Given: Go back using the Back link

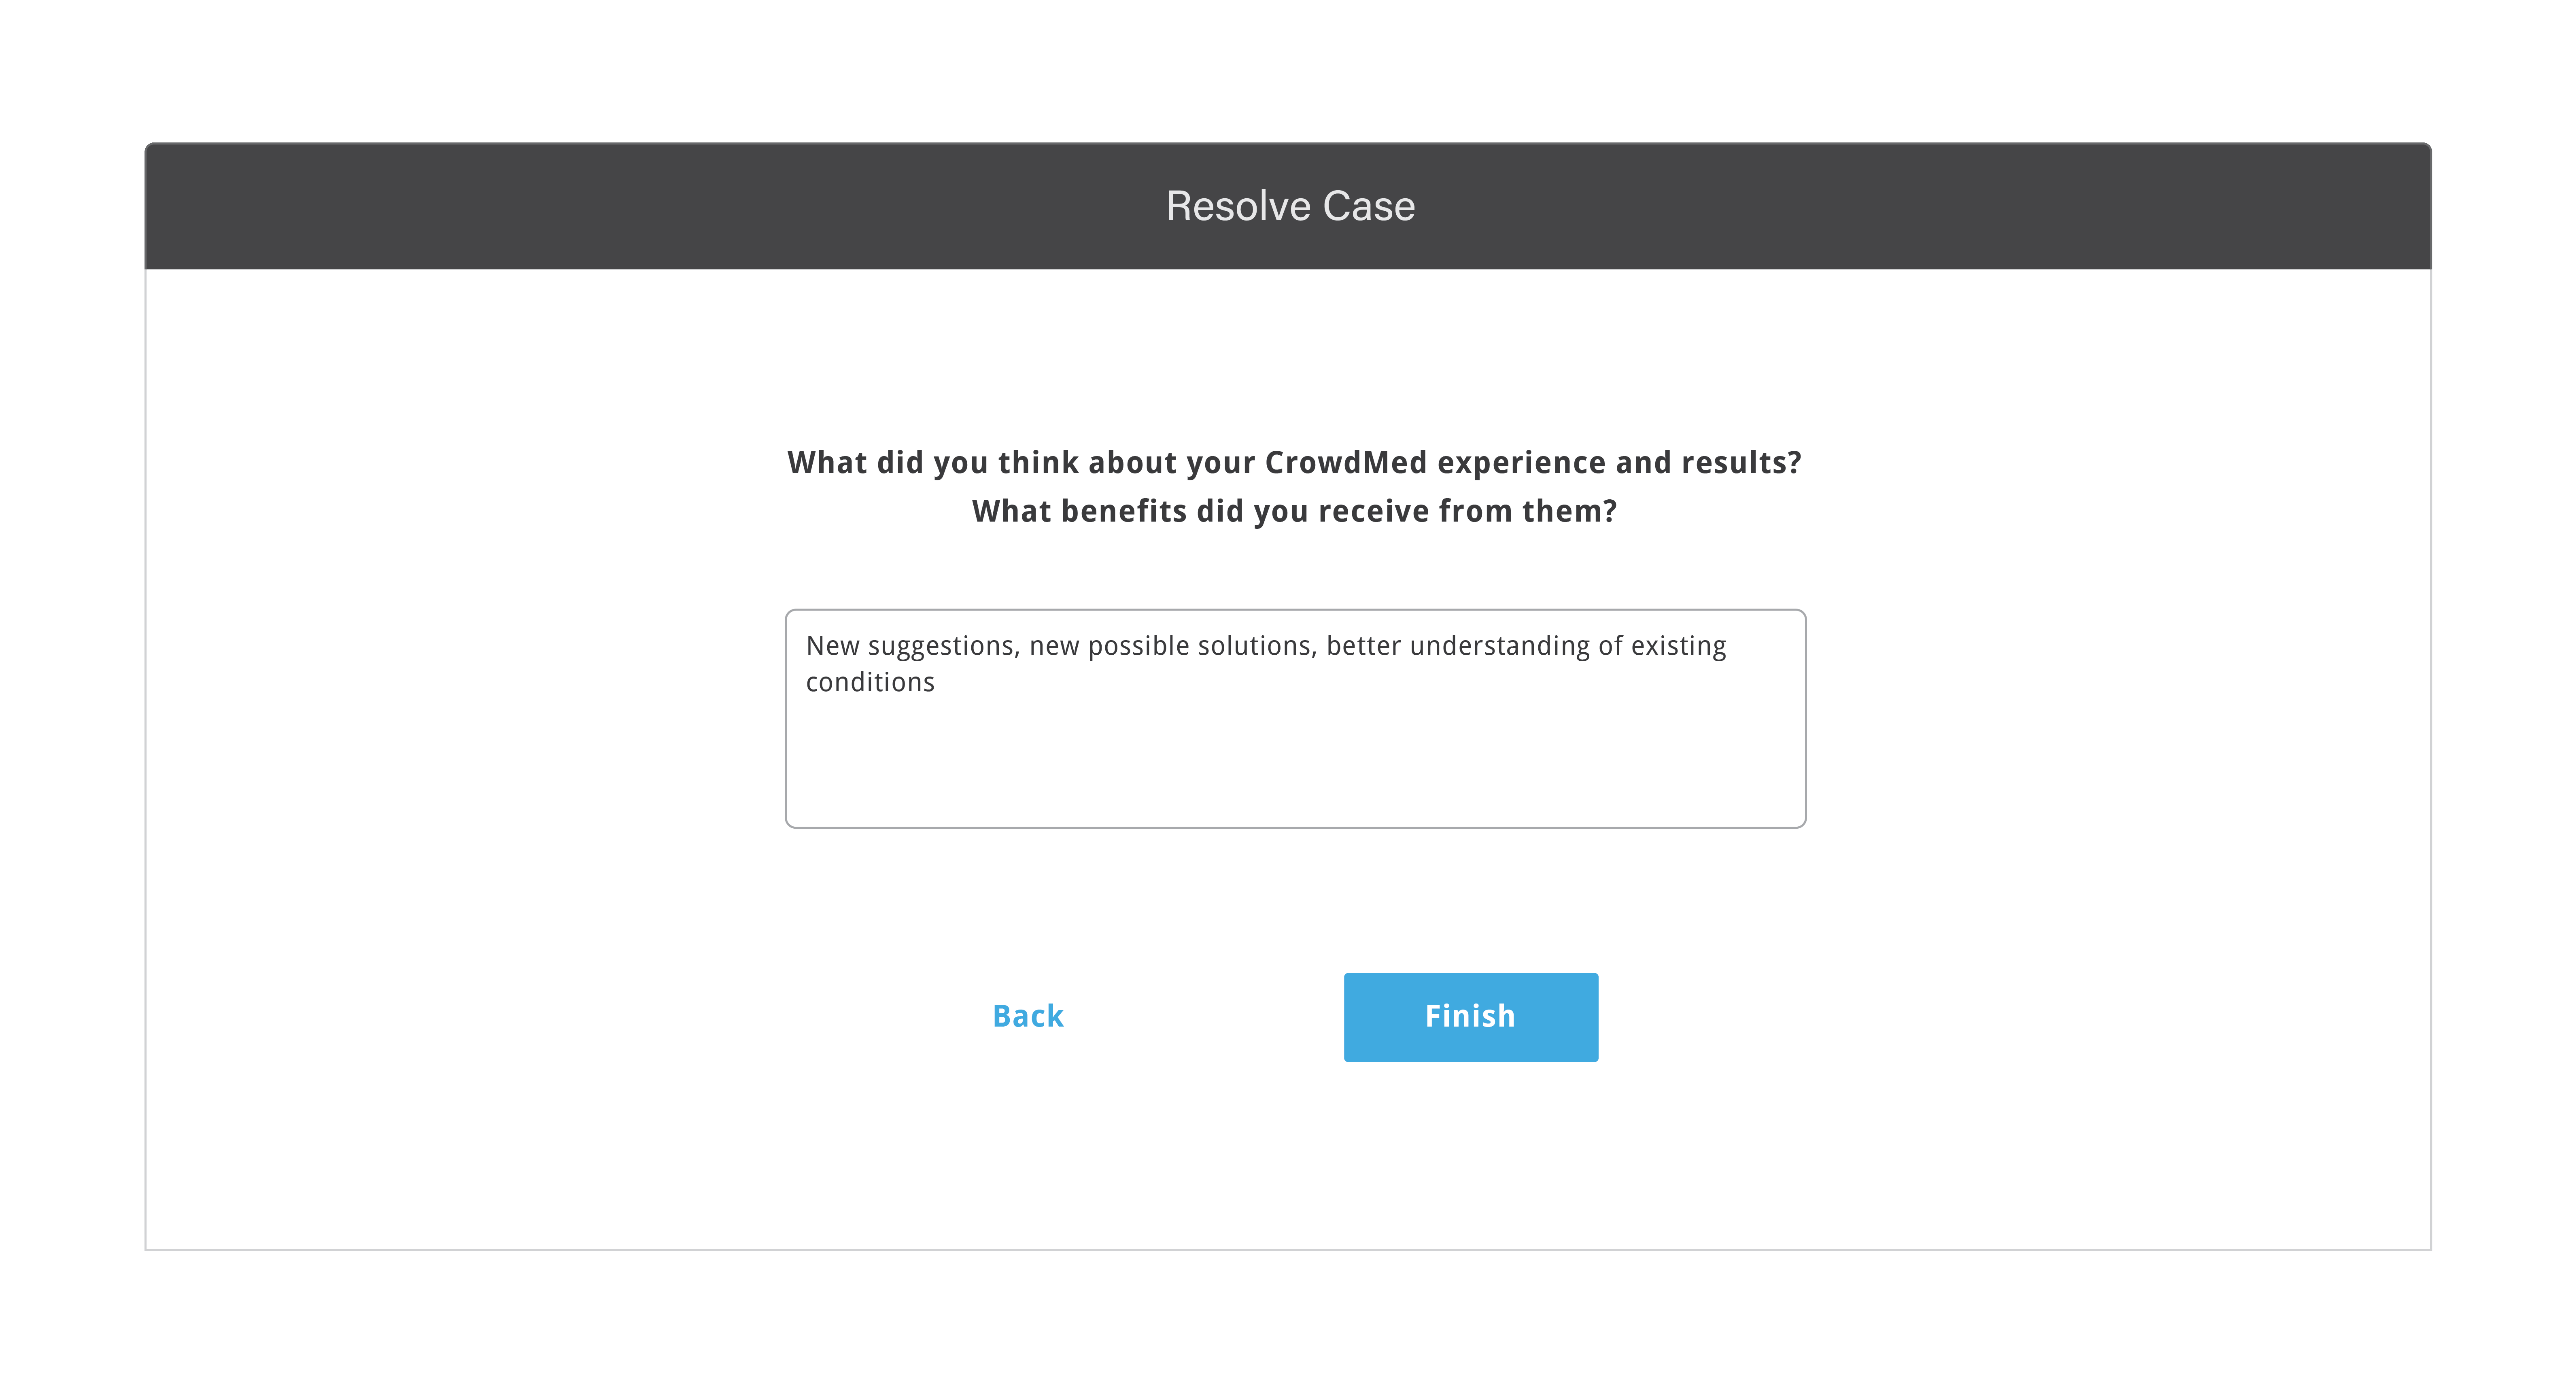Looking at the screenshot, I should (1028, 1016).
